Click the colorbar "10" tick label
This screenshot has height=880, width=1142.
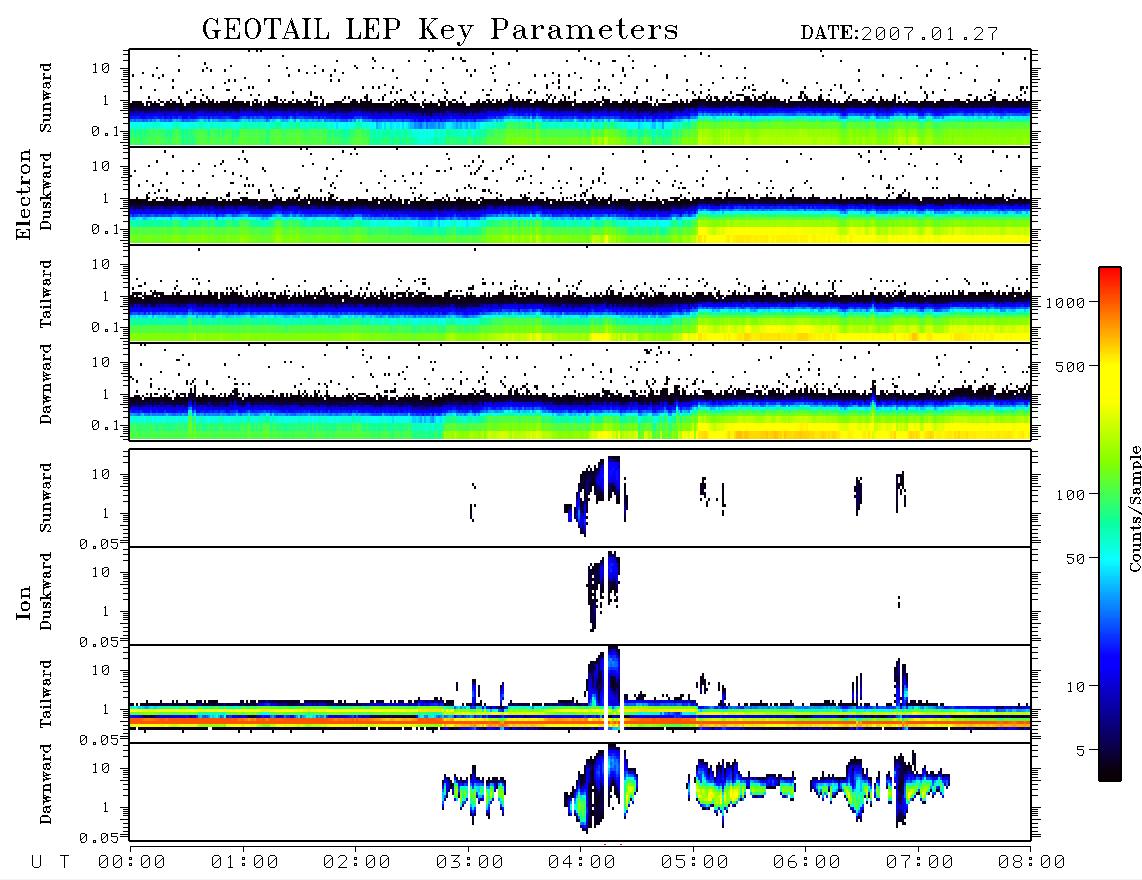tap(1075, 687)
